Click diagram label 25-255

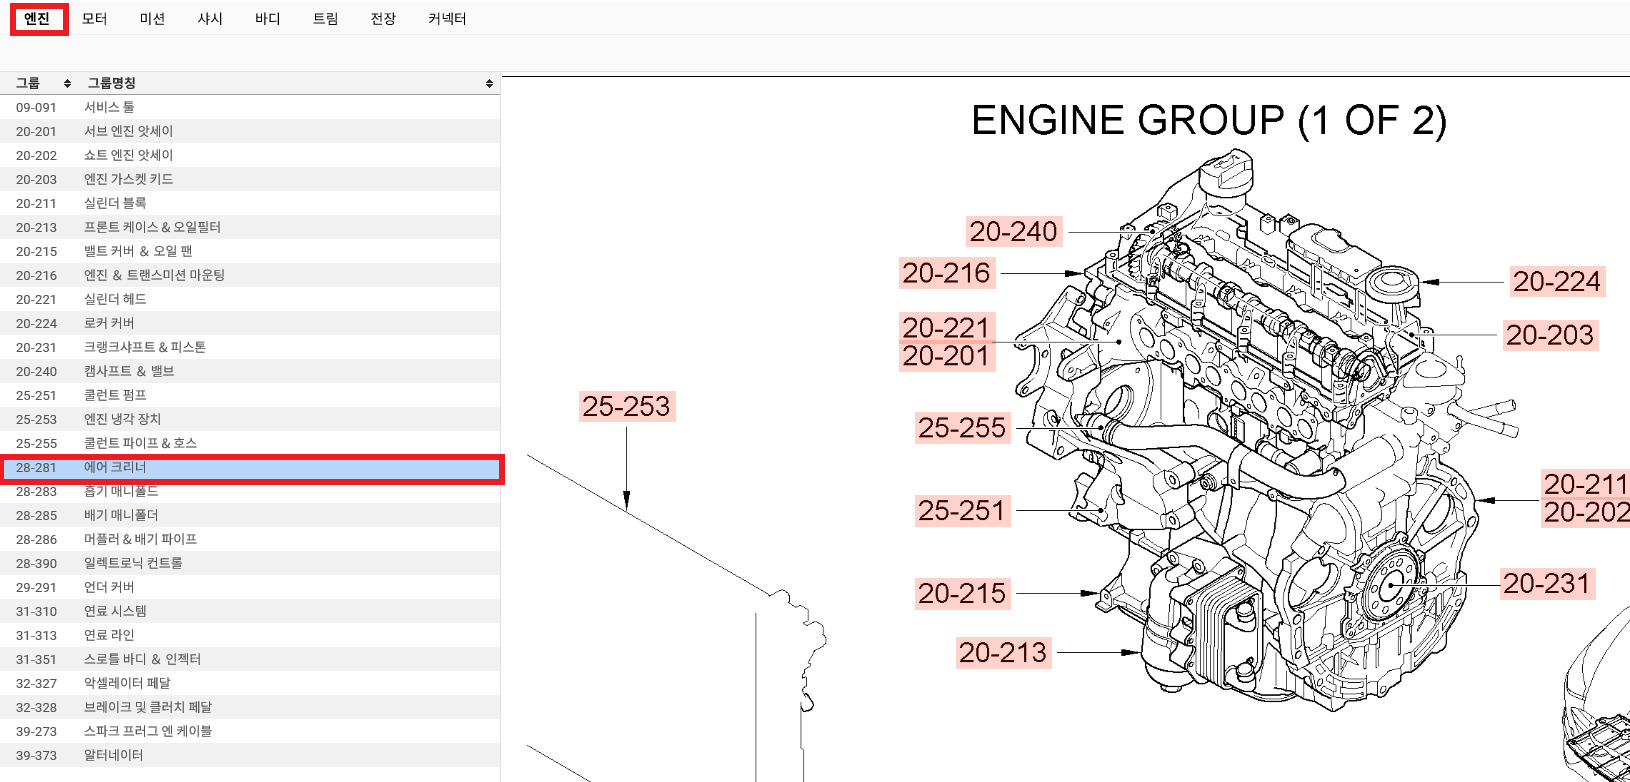[962, 427]
